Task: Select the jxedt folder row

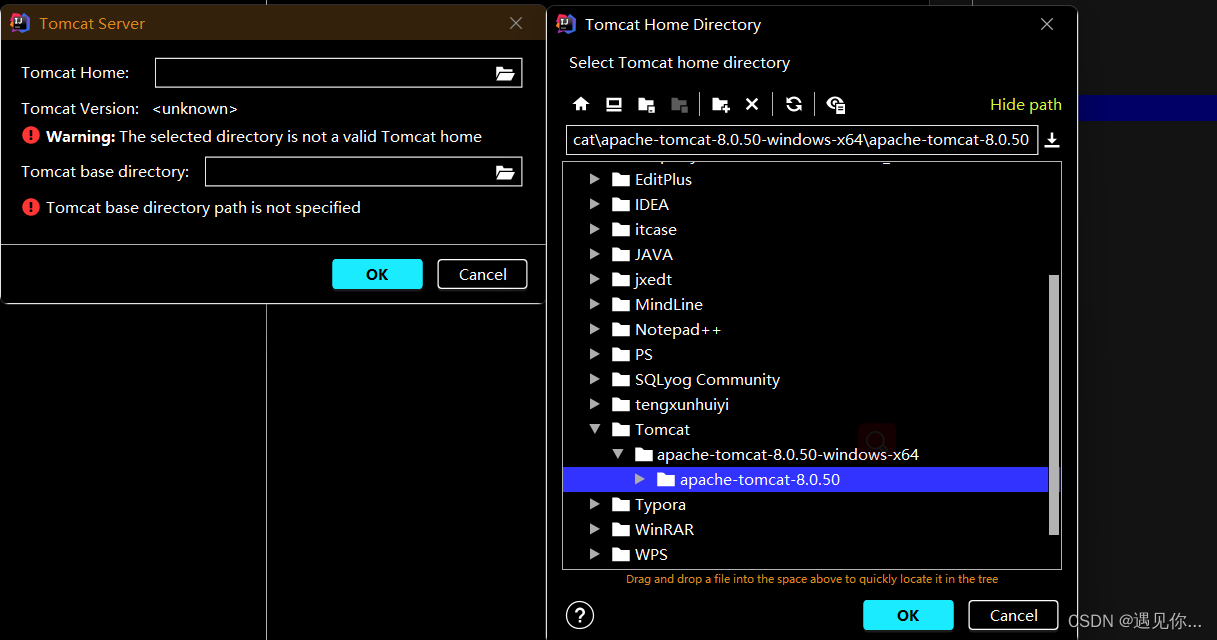Action: [805, 280]
